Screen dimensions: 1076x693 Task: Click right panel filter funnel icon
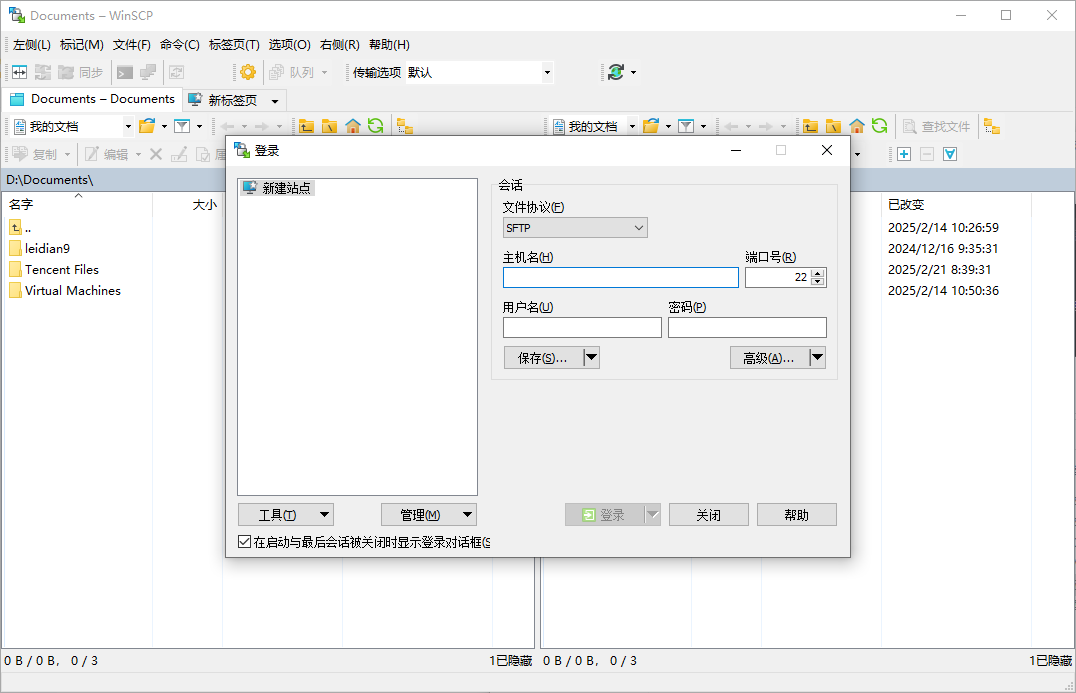coord(686,126)
